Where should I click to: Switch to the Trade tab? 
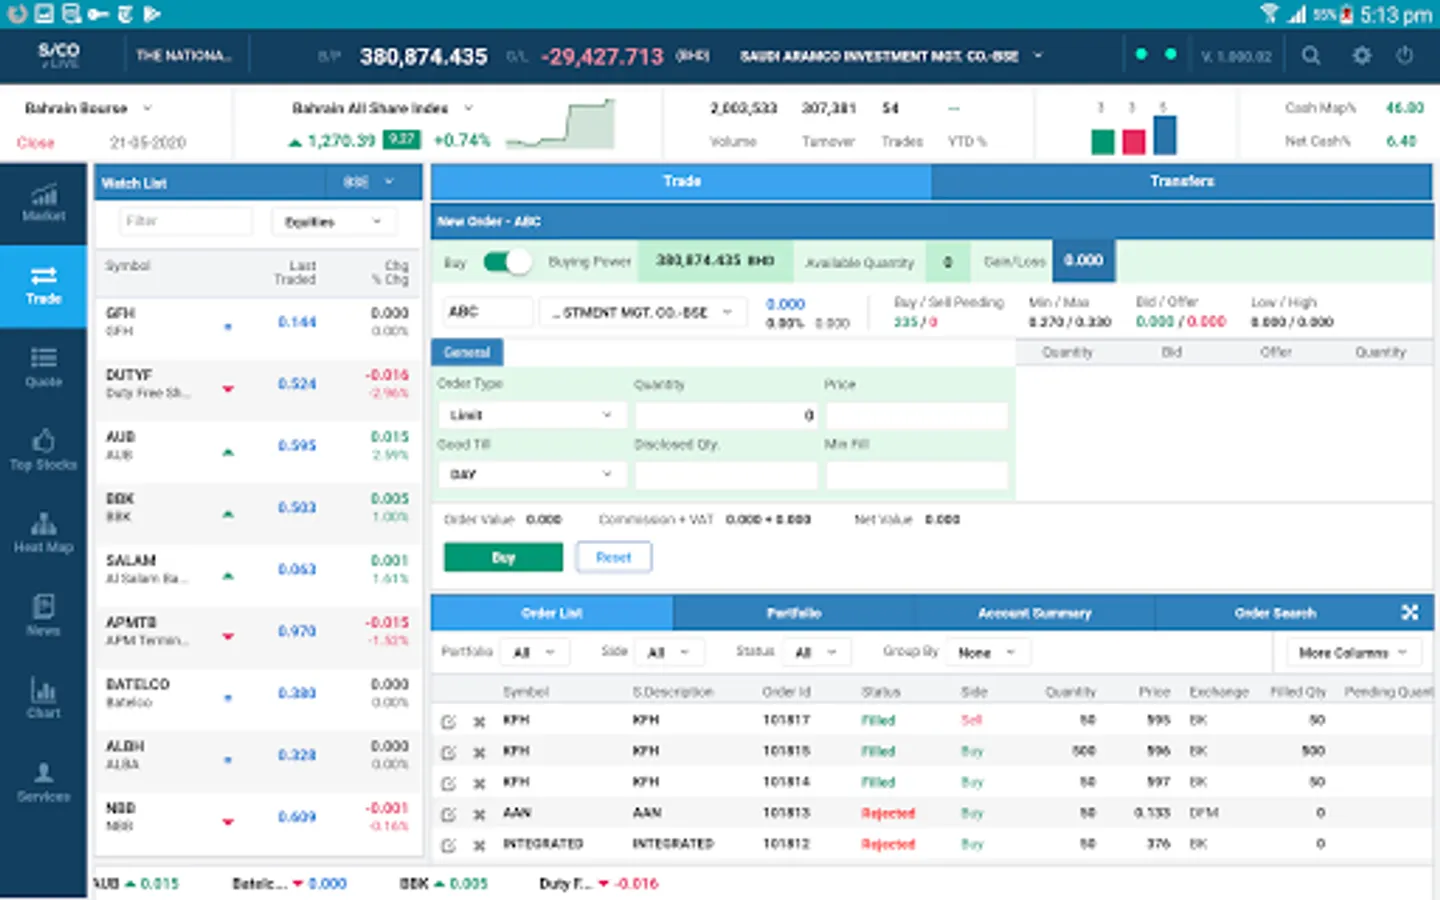point(681,181)
